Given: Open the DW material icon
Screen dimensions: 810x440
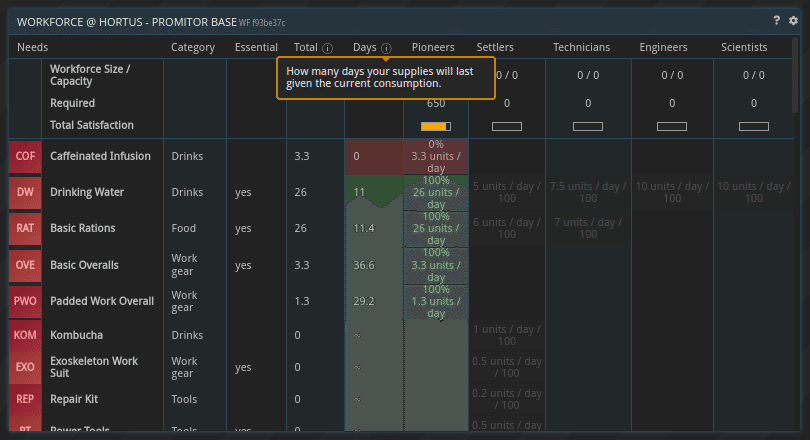Looking at the screenshot, I should (x=25, y=192).
